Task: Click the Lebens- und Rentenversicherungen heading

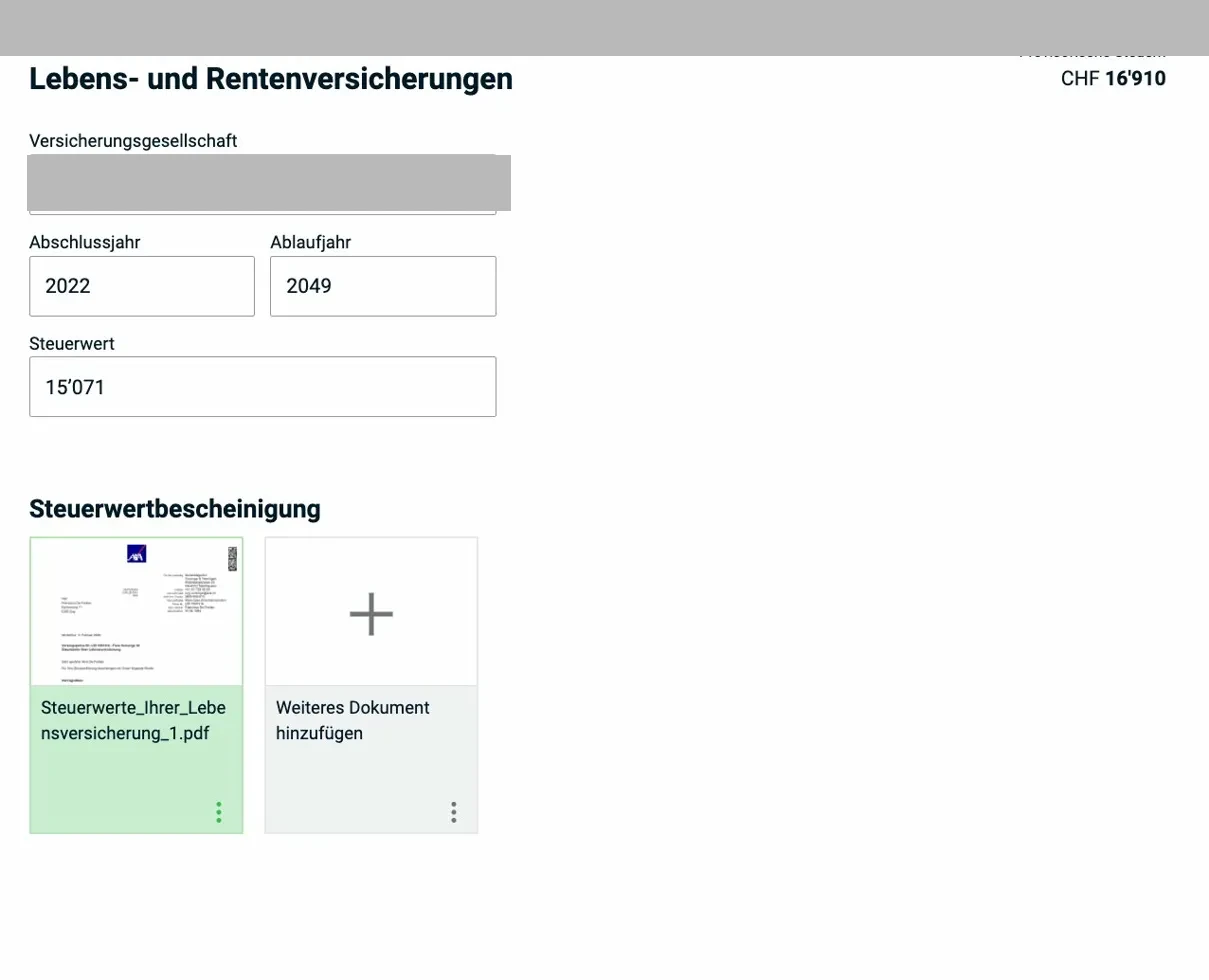Action: (x=271, y=78)
